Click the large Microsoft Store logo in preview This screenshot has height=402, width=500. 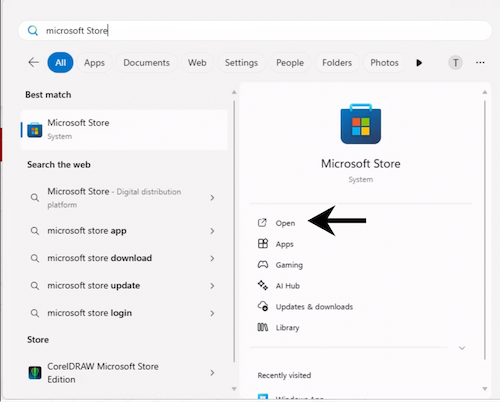pos(361,124)
